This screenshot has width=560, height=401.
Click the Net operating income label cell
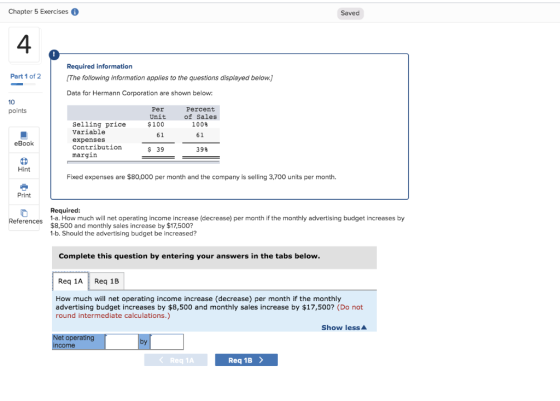79,342
